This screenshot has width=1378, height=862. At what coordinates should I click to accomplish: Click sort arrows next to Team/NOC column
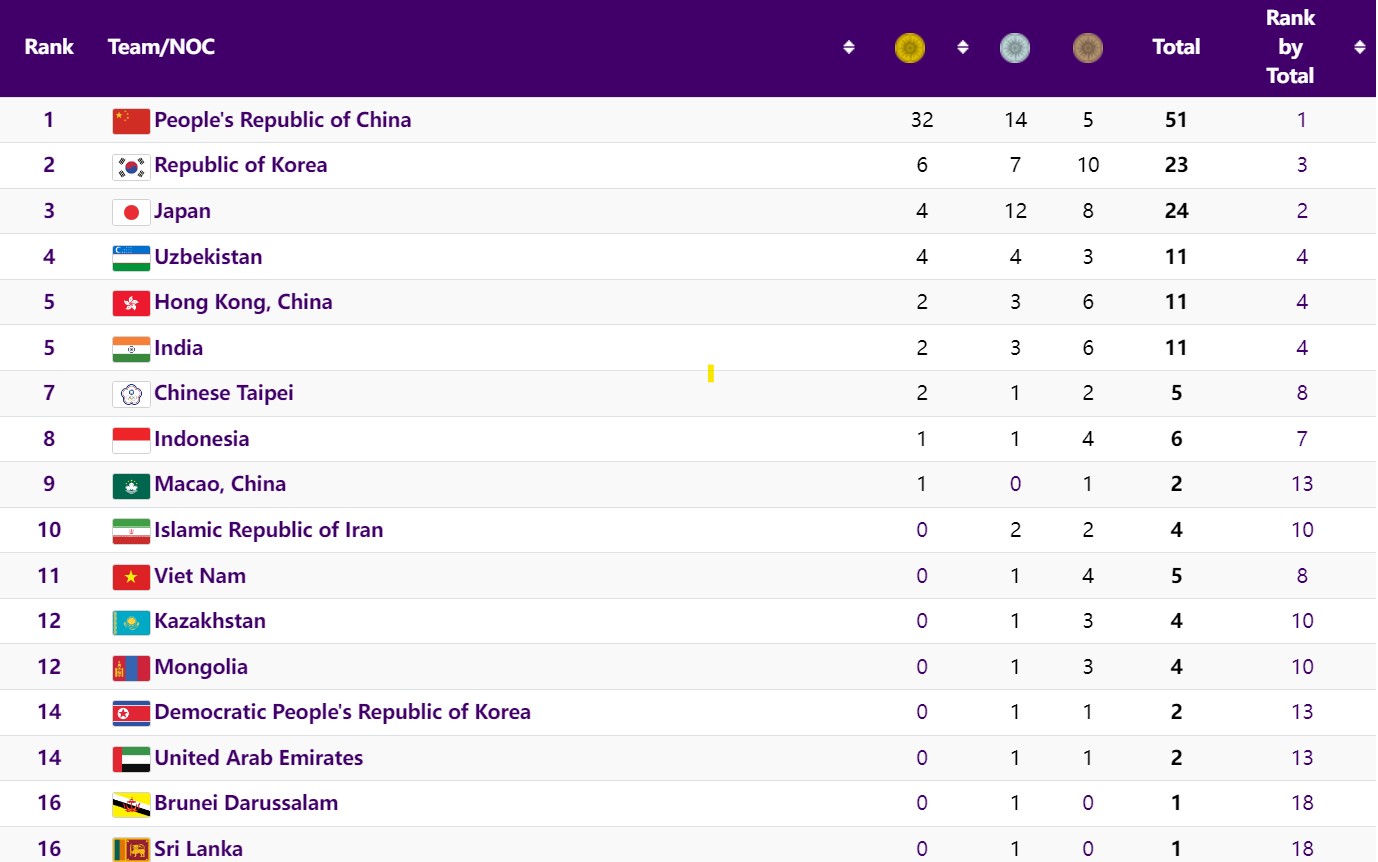point(849,47)
